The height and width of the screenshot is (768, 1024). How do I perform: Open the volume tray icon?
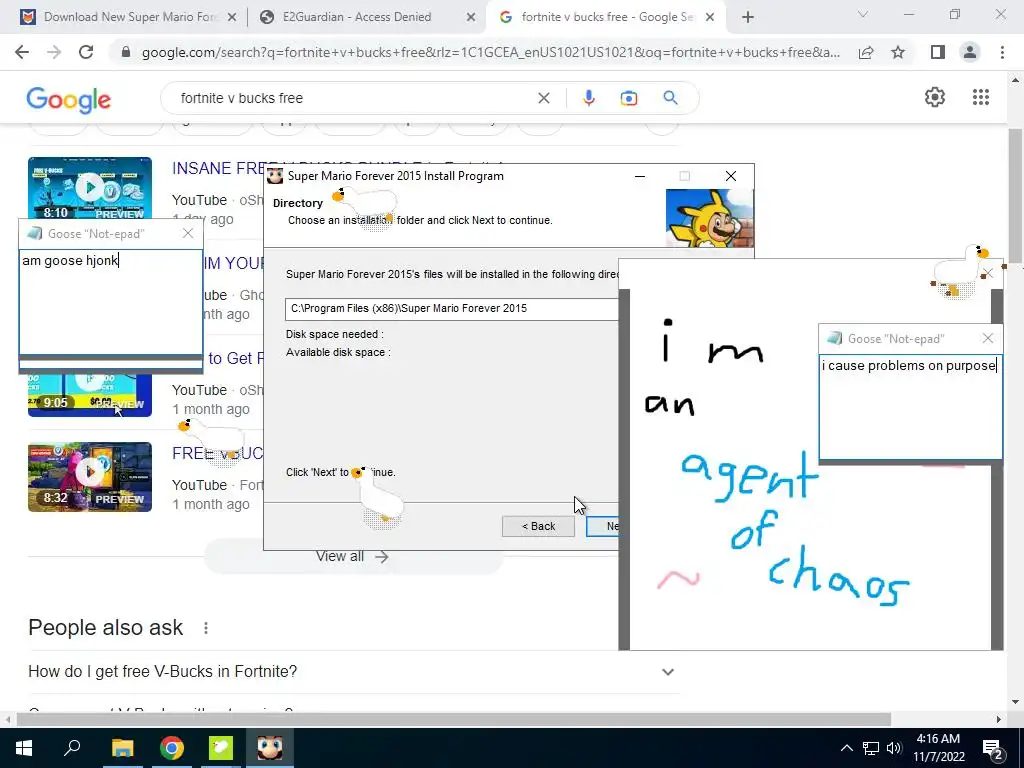894,748
